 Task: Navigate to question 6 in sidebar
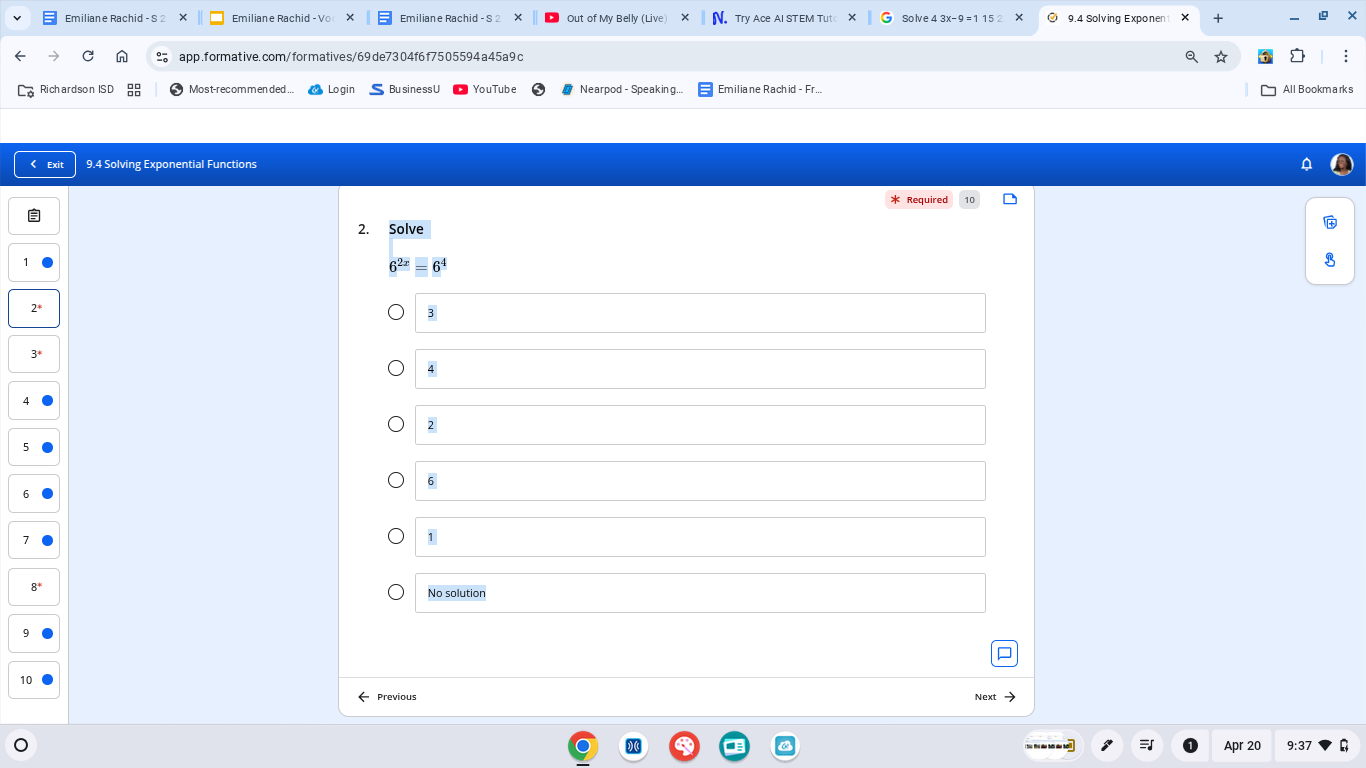[34, 494]
